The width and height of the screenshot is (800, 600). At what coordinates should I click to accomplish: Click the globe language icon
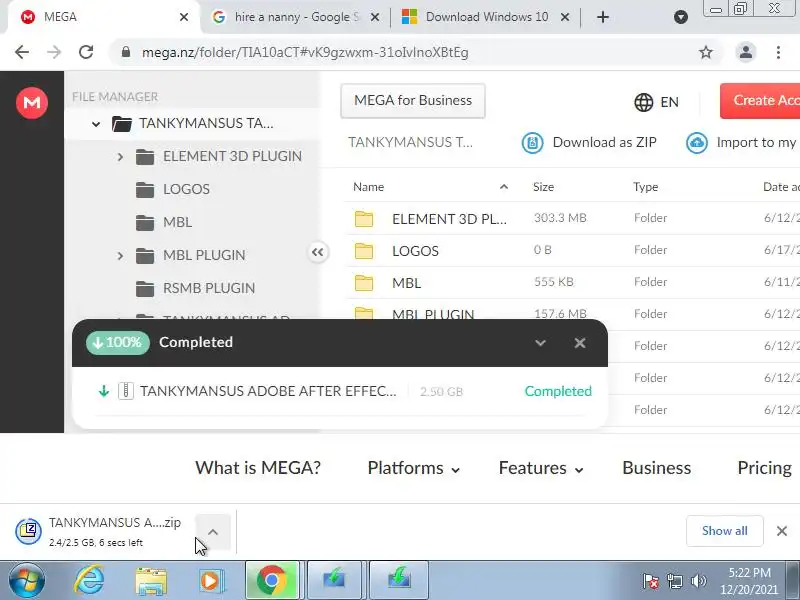[643, 102]
